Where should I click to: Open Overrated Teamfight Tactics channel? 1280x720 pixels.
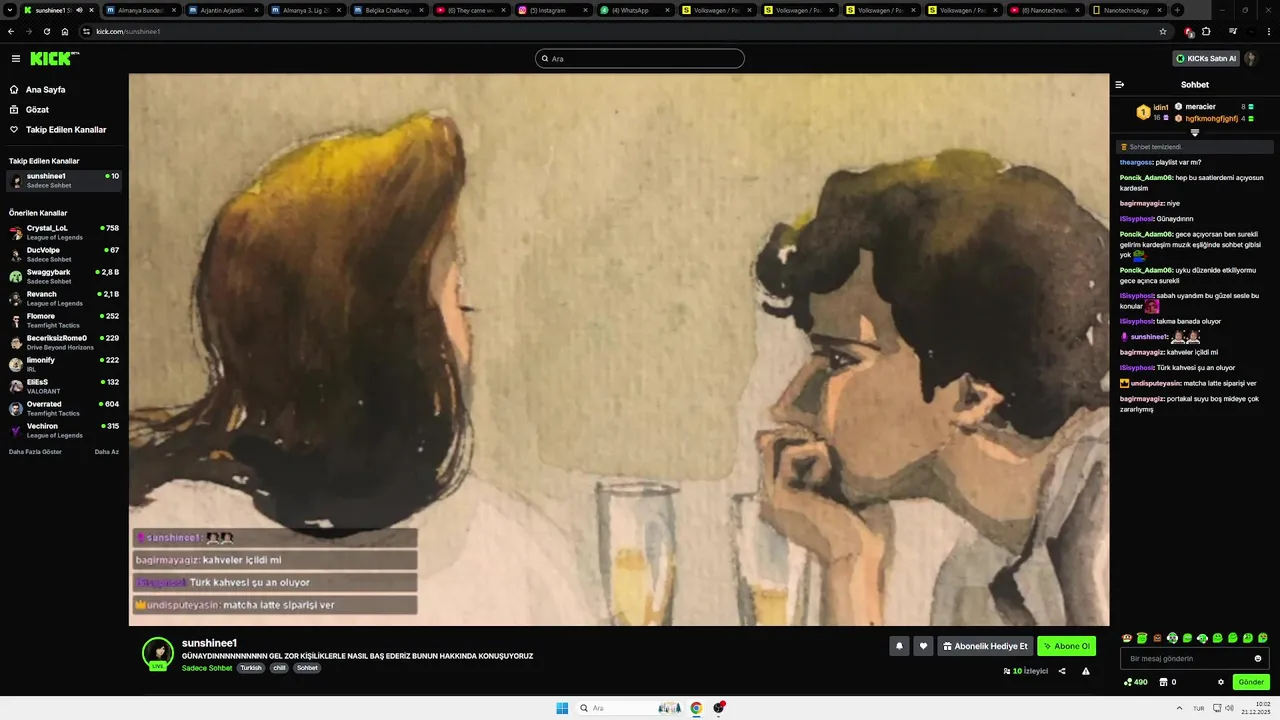[x=64, y=408]
